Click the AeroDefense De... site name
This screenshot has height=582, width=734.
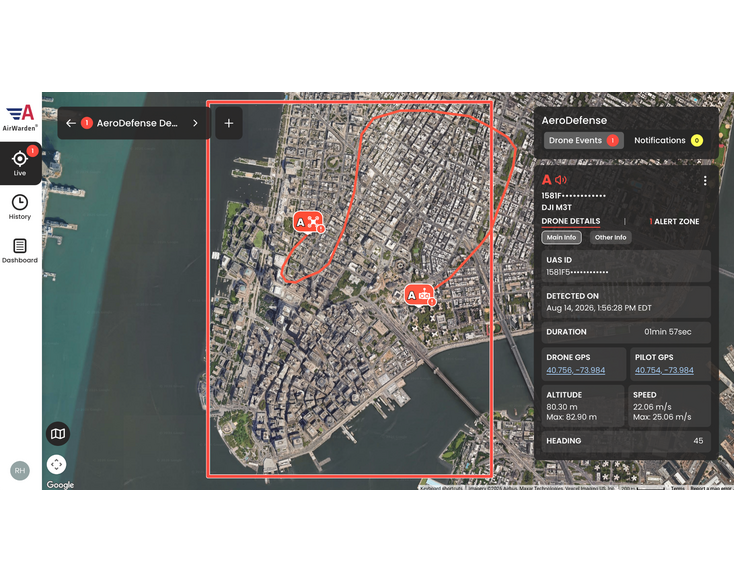tap(137, 123)
